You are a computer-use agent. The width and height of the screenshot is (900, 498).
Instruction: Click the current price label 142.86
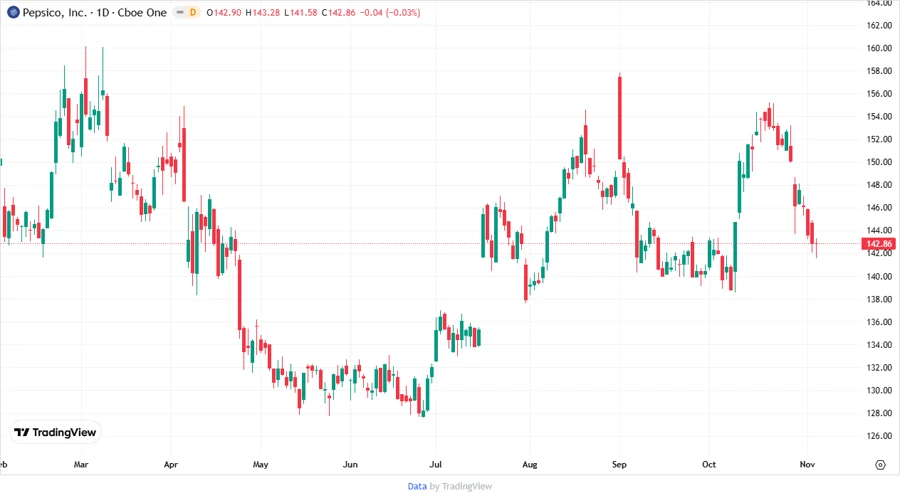[878, 244]
